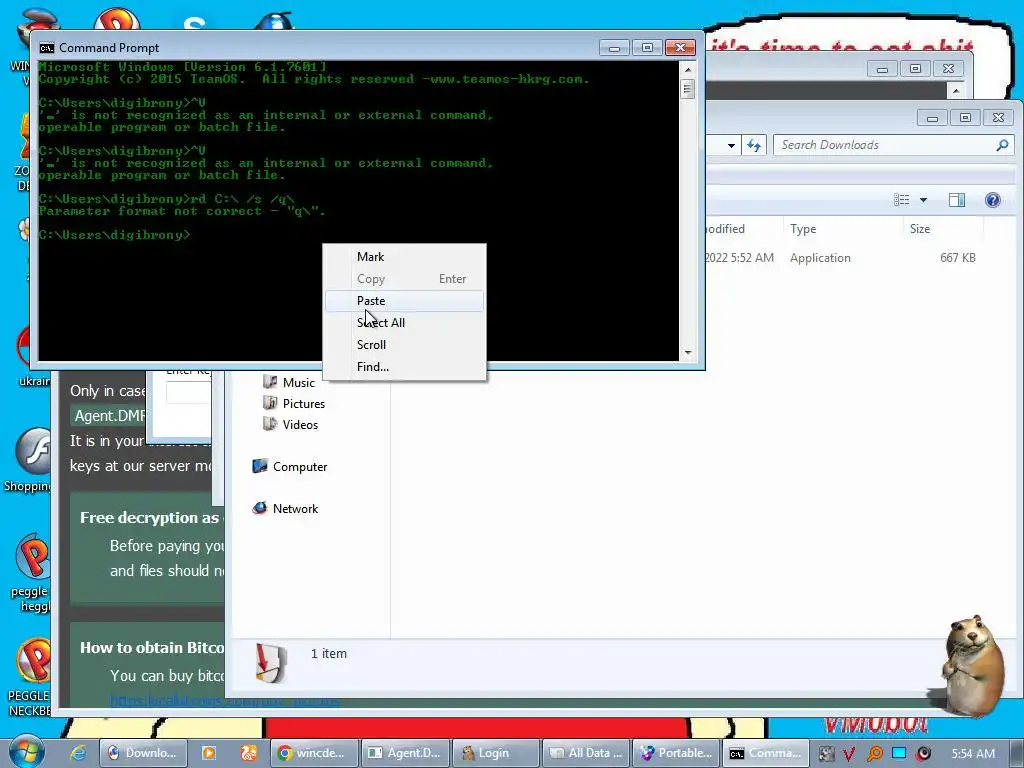The width and height of the screenshot is (1024, 768).
Task: Switch to Login taskbar button
Action: click(496, 753)
